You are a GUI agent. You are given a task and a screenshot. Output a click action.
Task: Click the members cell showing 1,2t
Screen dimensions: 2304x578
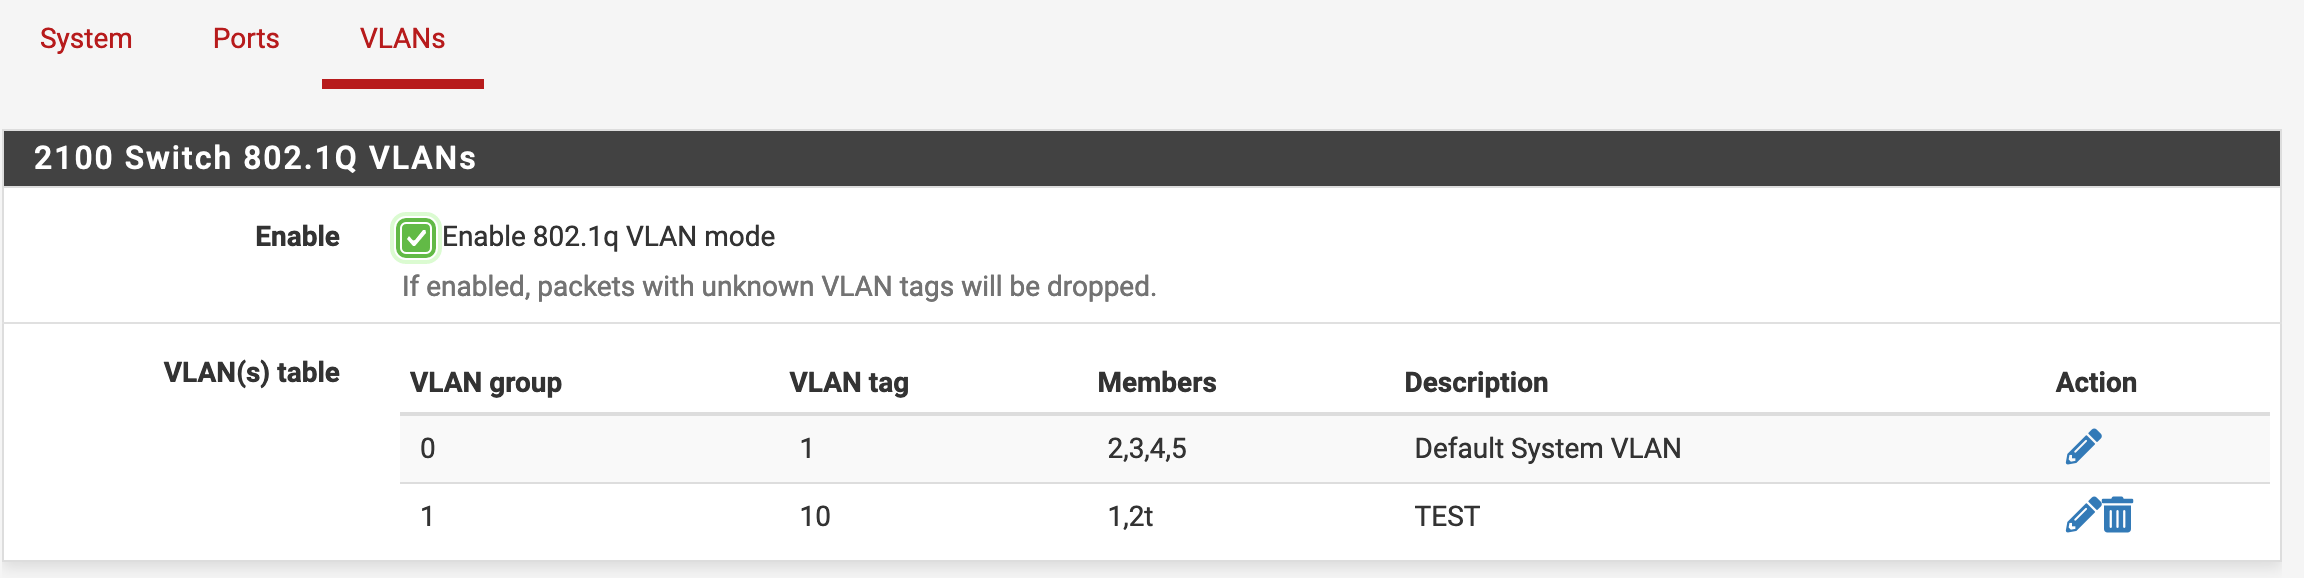tap(1130, 516)
